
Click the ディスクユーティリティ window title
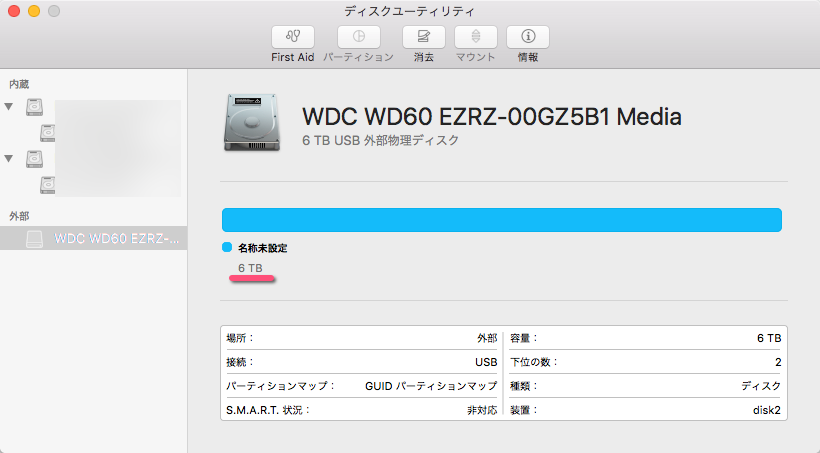[409, 11]
